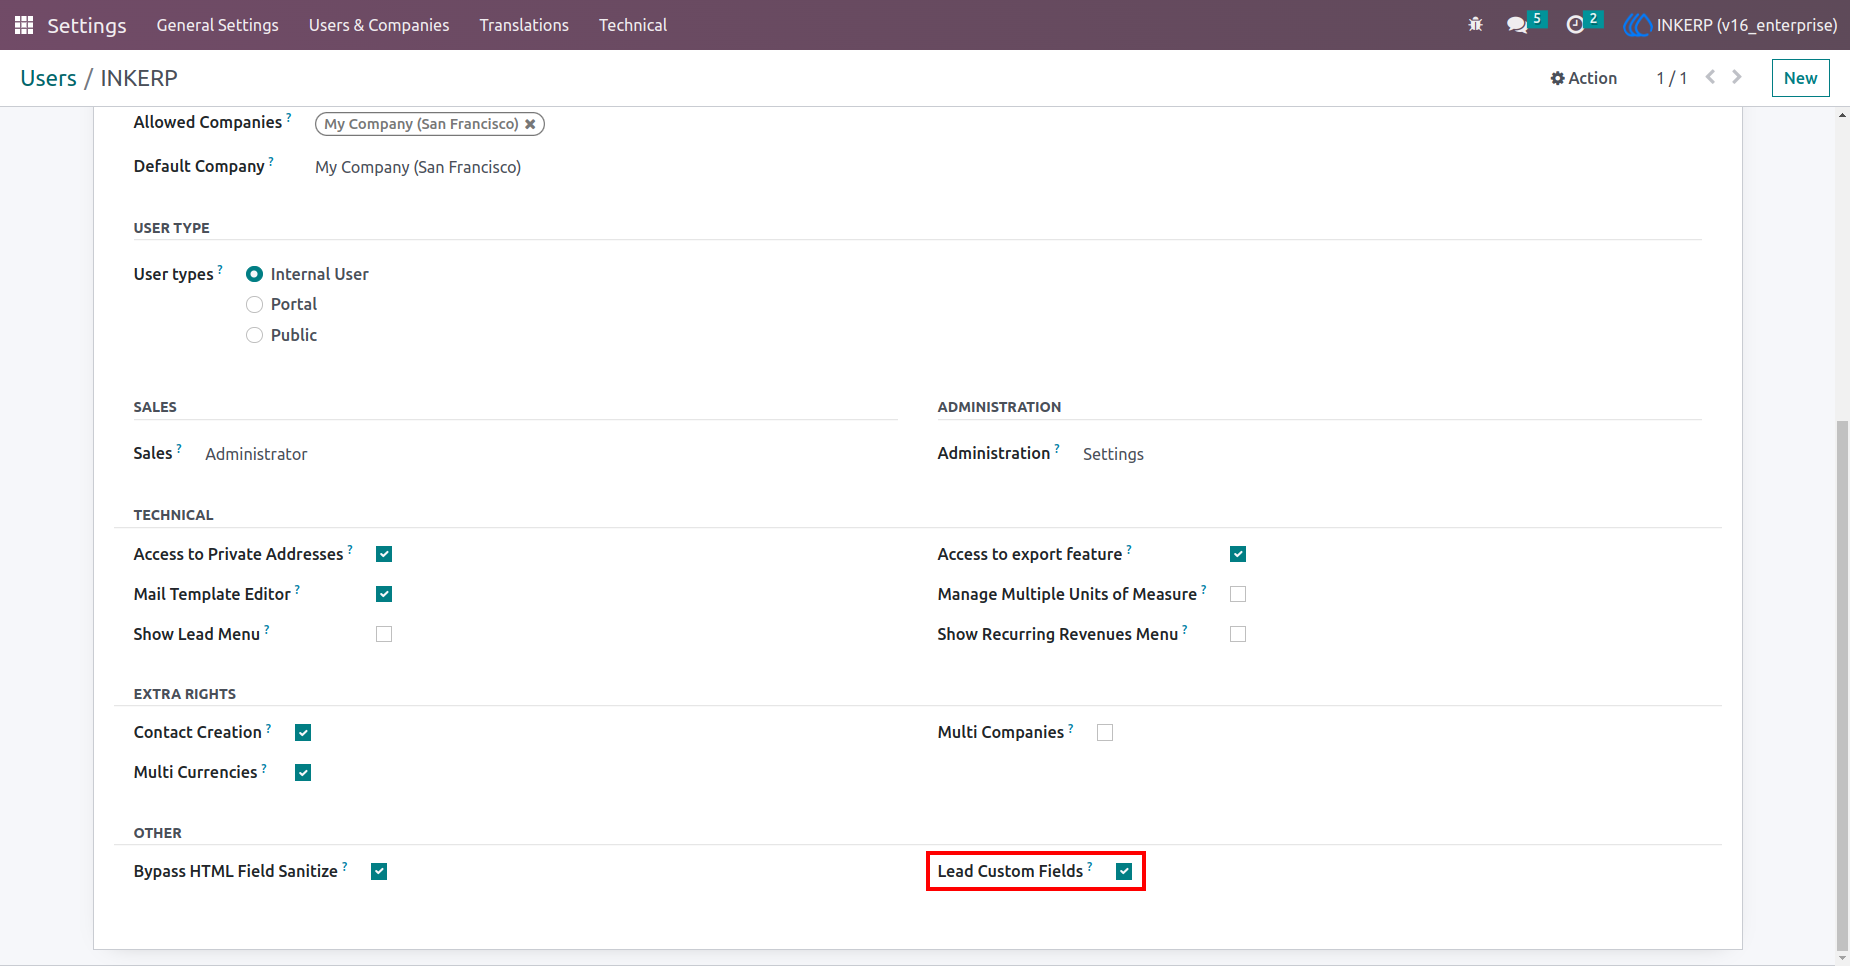The width and height of the screenshot is (1850, 966).
Task: Click the Settings app title
Action: pyautogui.click(x=87, y=25)
